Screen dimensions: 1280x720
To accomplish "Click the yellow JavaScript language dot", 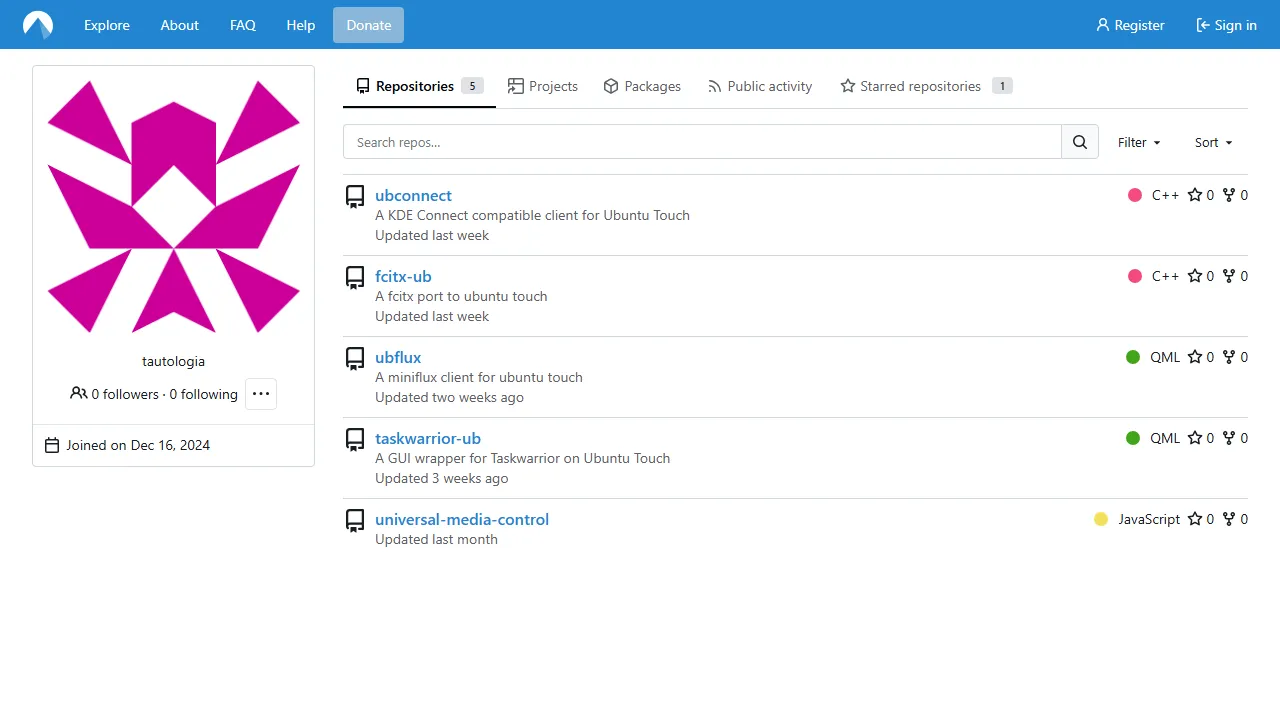I will 1101,519.
